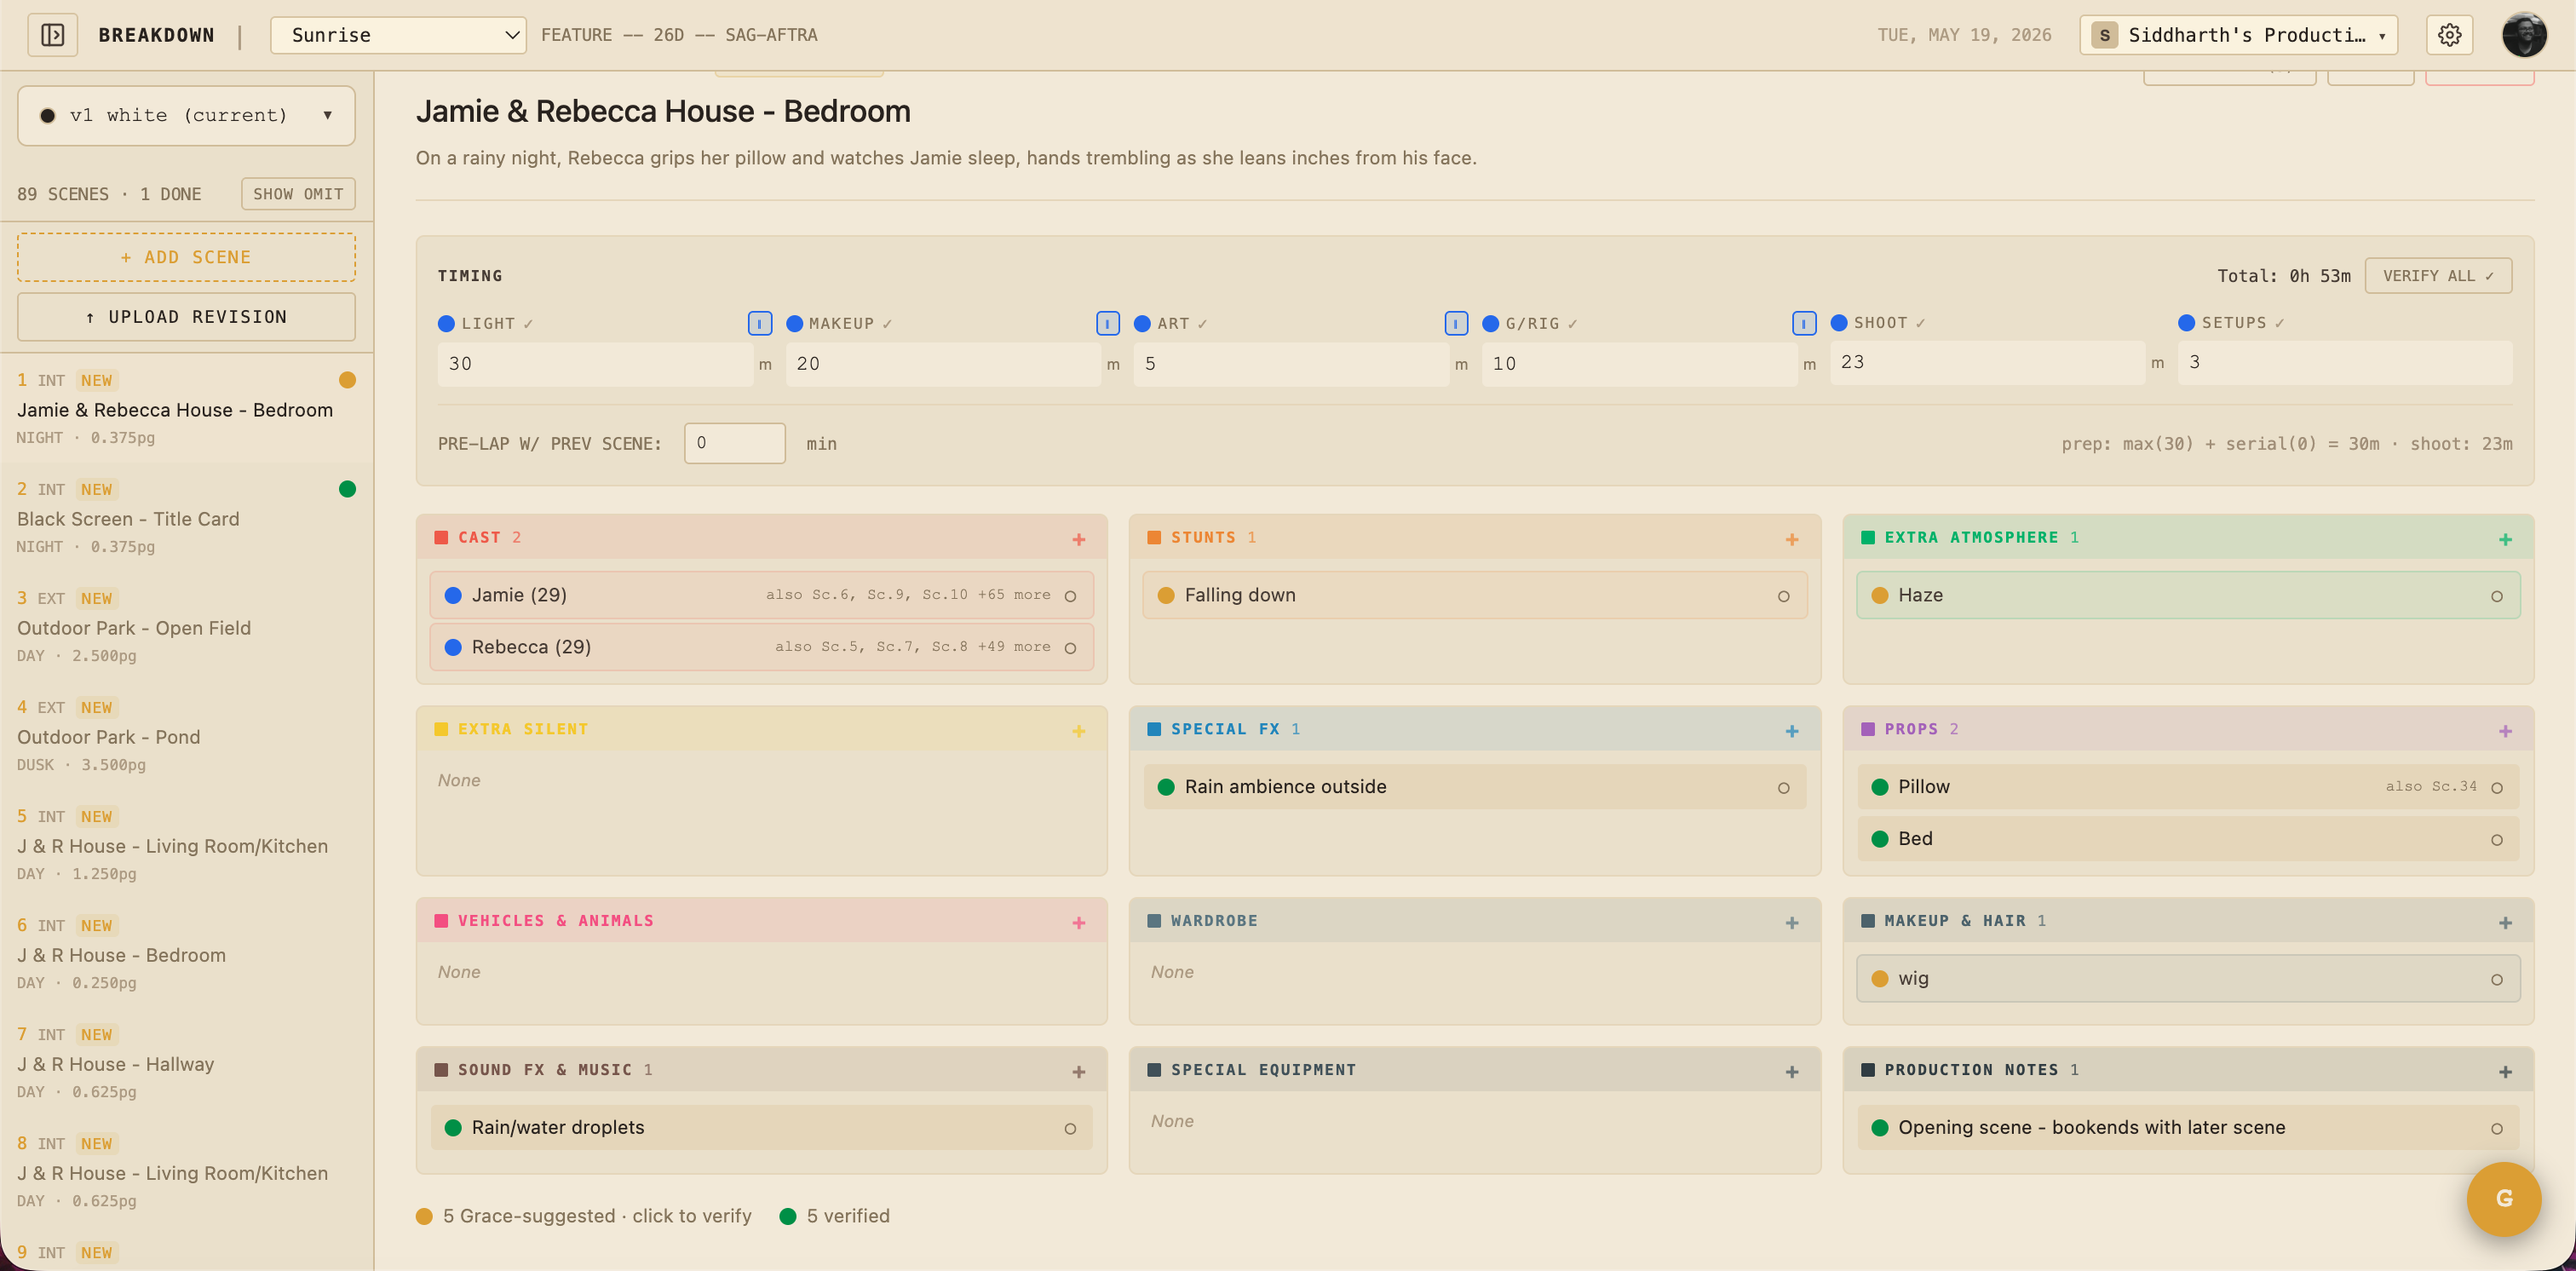Add a new Special Equipment element

1791,1072
